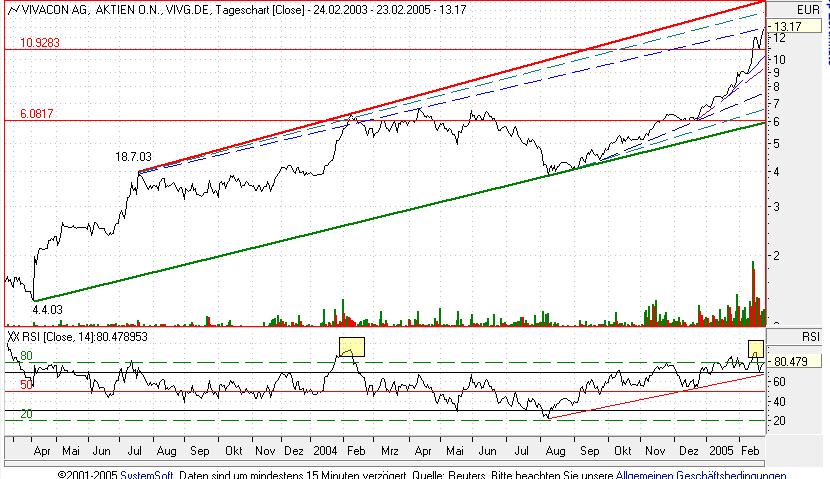The height and width of the screenshot is (479, 830).
Task: Click the chart title "VIVACON AG, AKTIEN O.N."
Action: (x=91, y=9)
